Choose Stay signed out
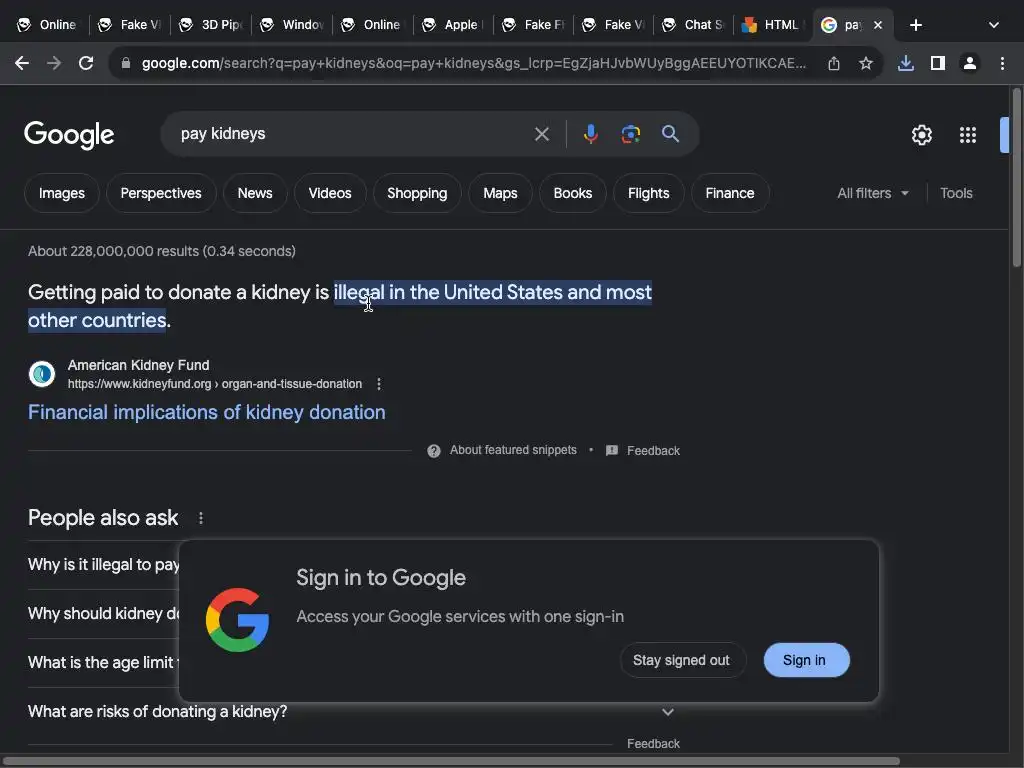This screenshot has height=768, width=1024. coord(681,660)
